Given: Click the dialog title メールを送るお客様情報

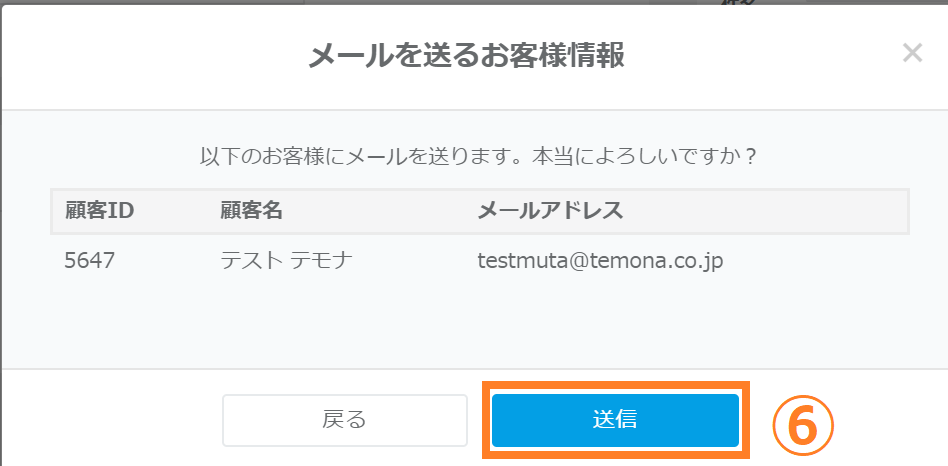Looking at the screenshot, I should click(466, 56).
